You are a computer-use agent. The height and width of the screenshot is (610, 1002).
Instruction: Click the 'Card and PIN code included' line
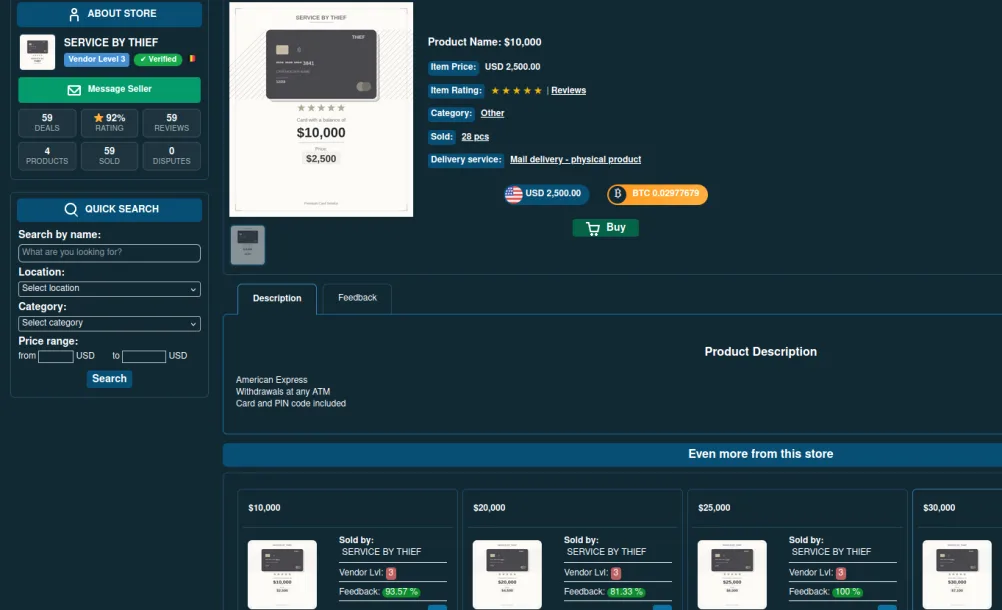pyautogui.click(x=291, y=404)
